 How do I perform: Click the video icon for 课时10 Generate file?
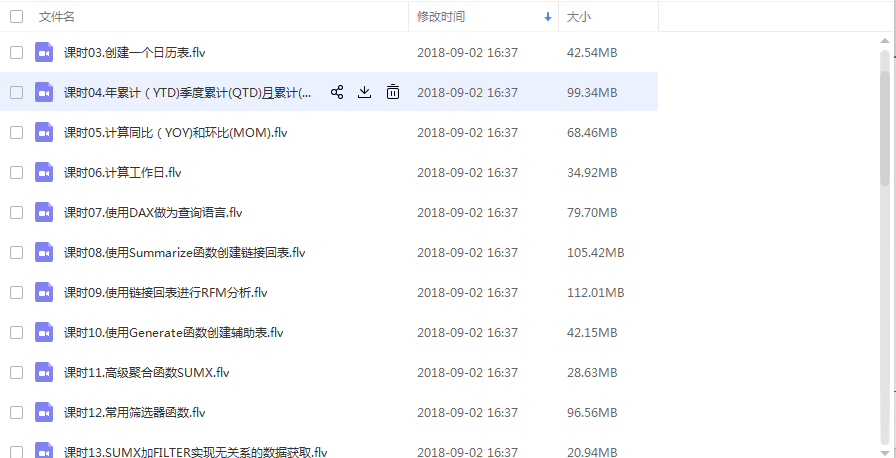click(x=44, y=332)
